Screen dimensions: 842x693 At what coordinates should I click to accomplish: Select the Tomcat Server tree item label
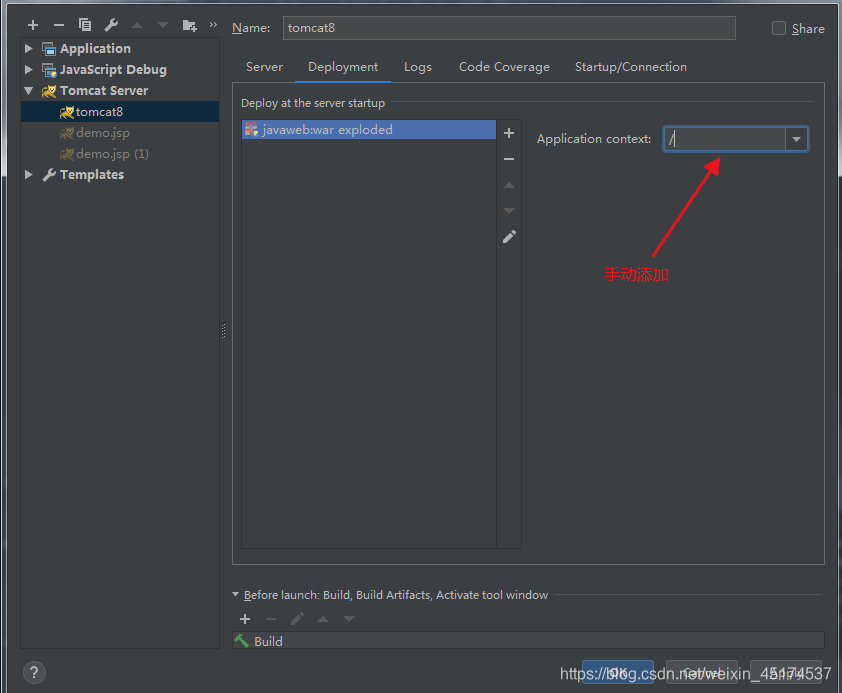104,91
